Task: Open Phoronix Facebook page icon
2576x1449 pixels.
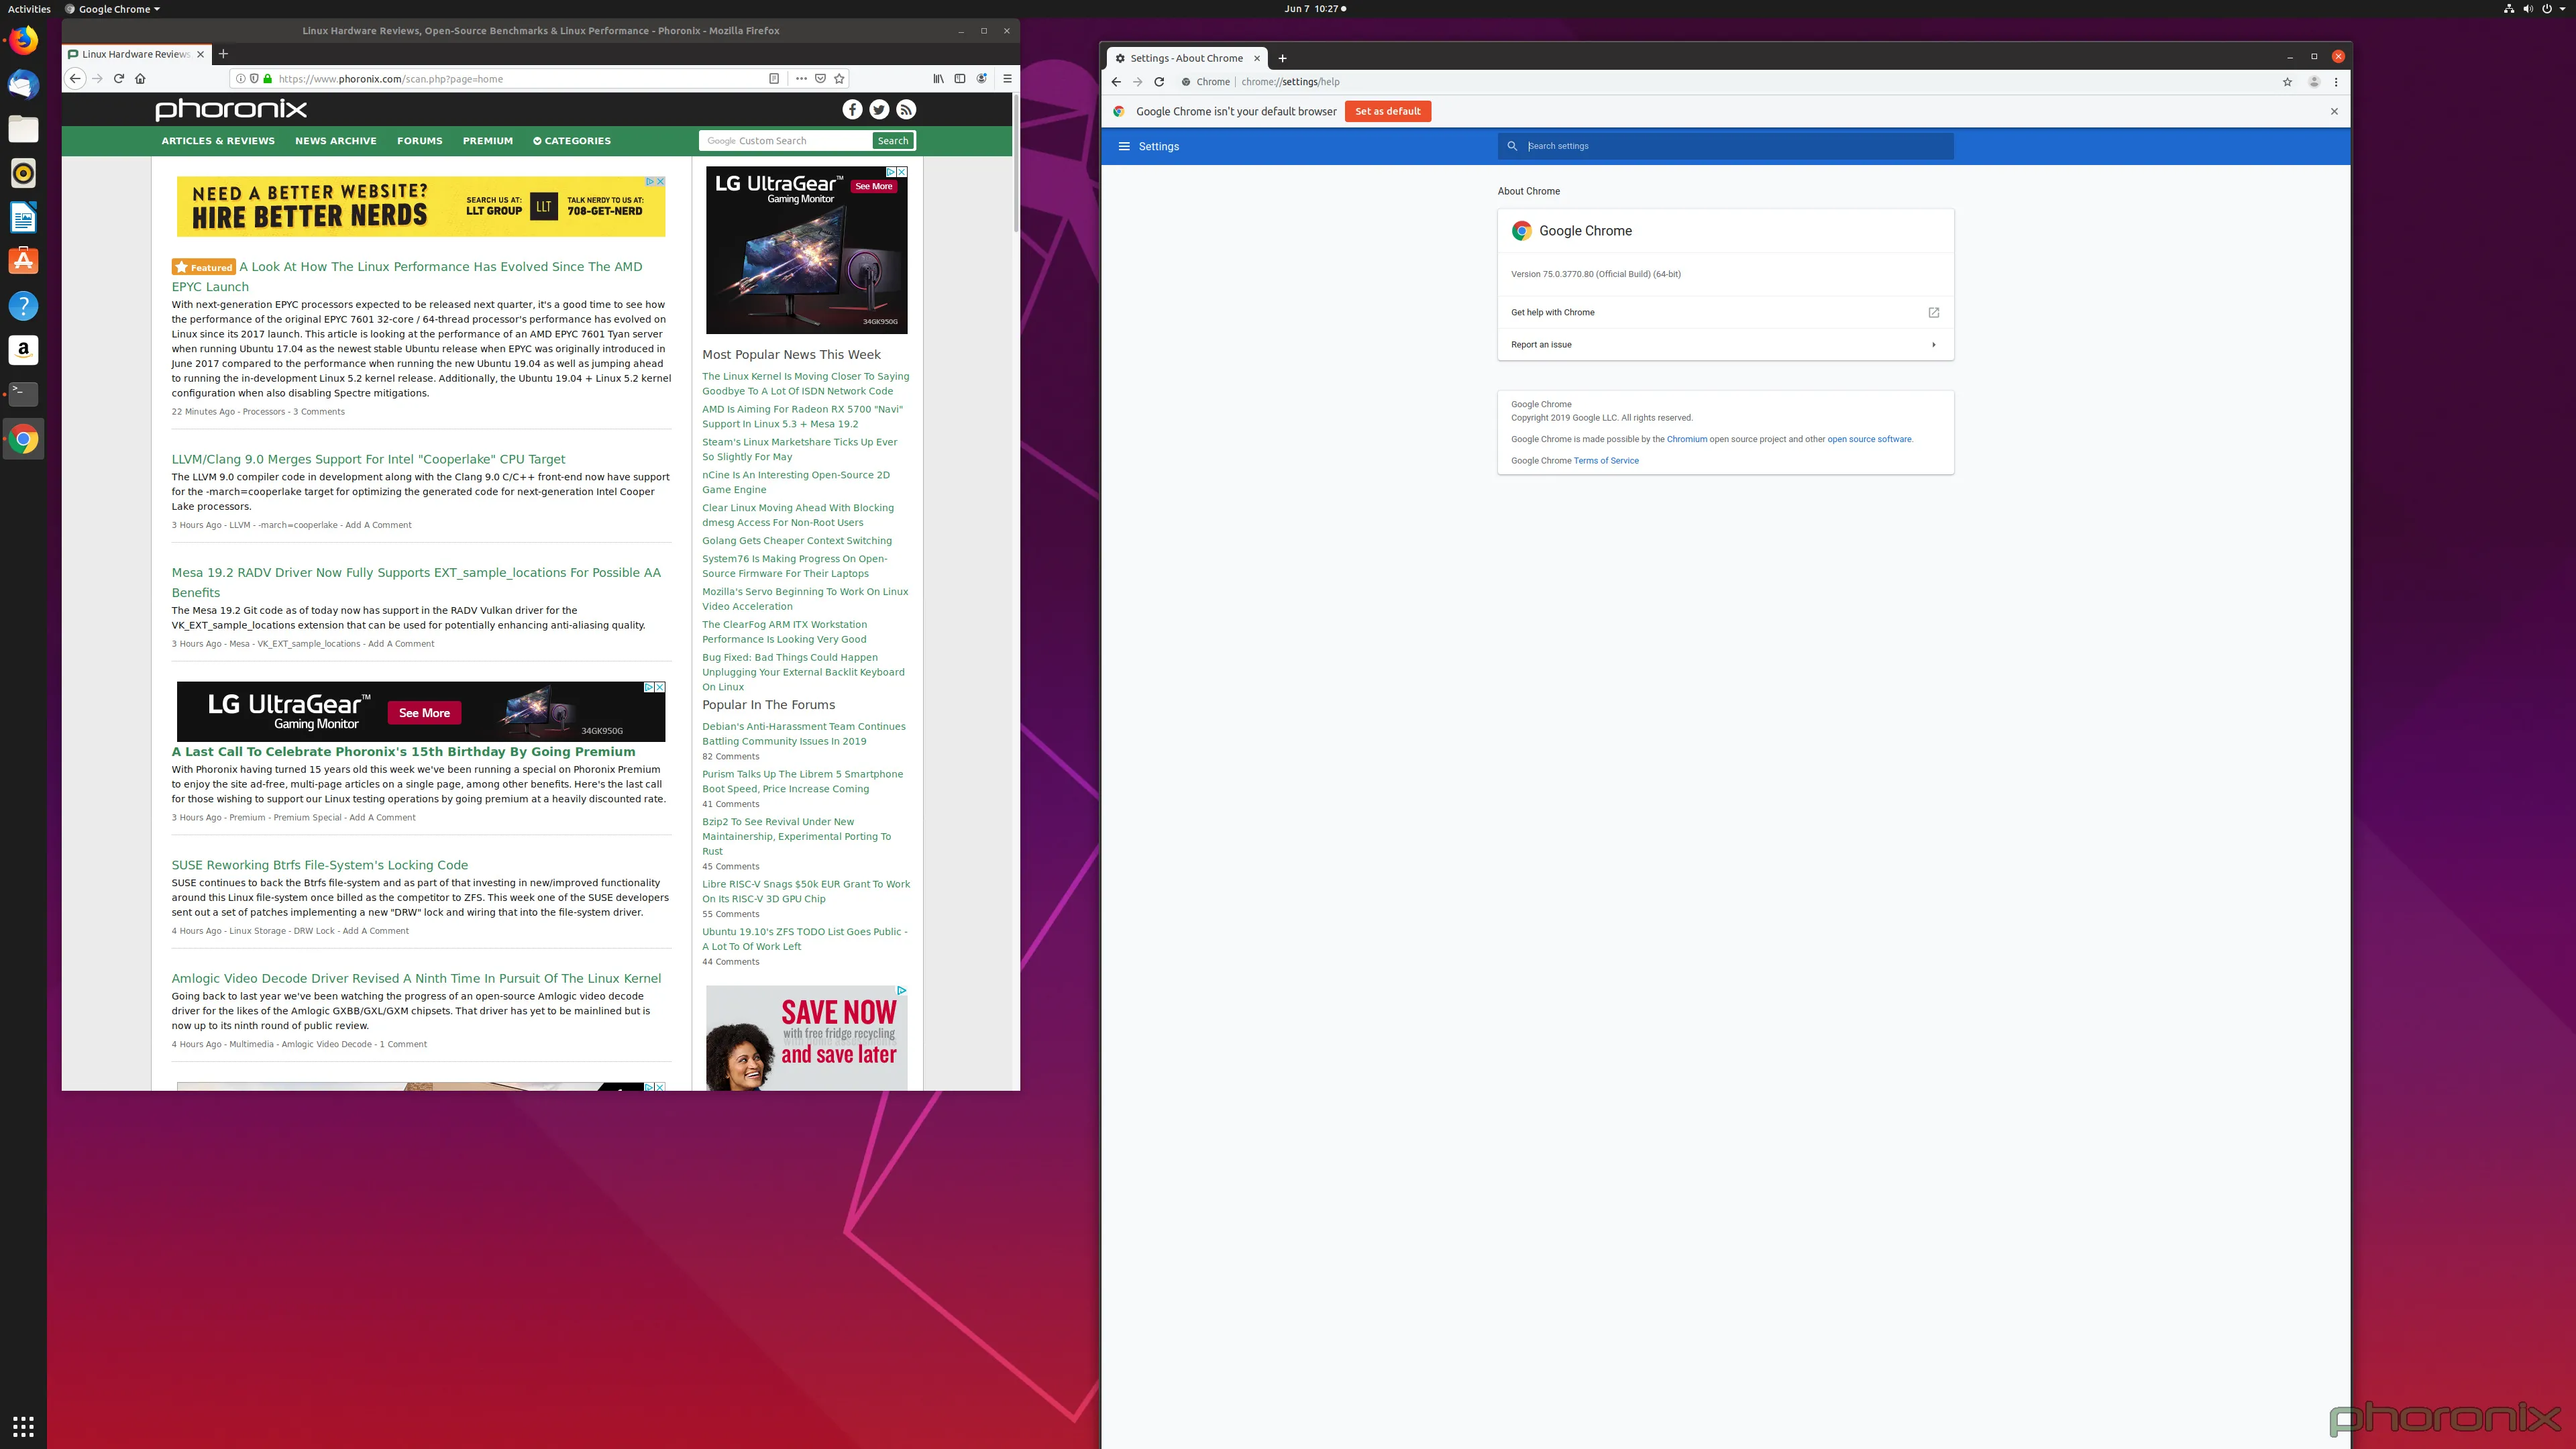Action: [x=852, y=109]
